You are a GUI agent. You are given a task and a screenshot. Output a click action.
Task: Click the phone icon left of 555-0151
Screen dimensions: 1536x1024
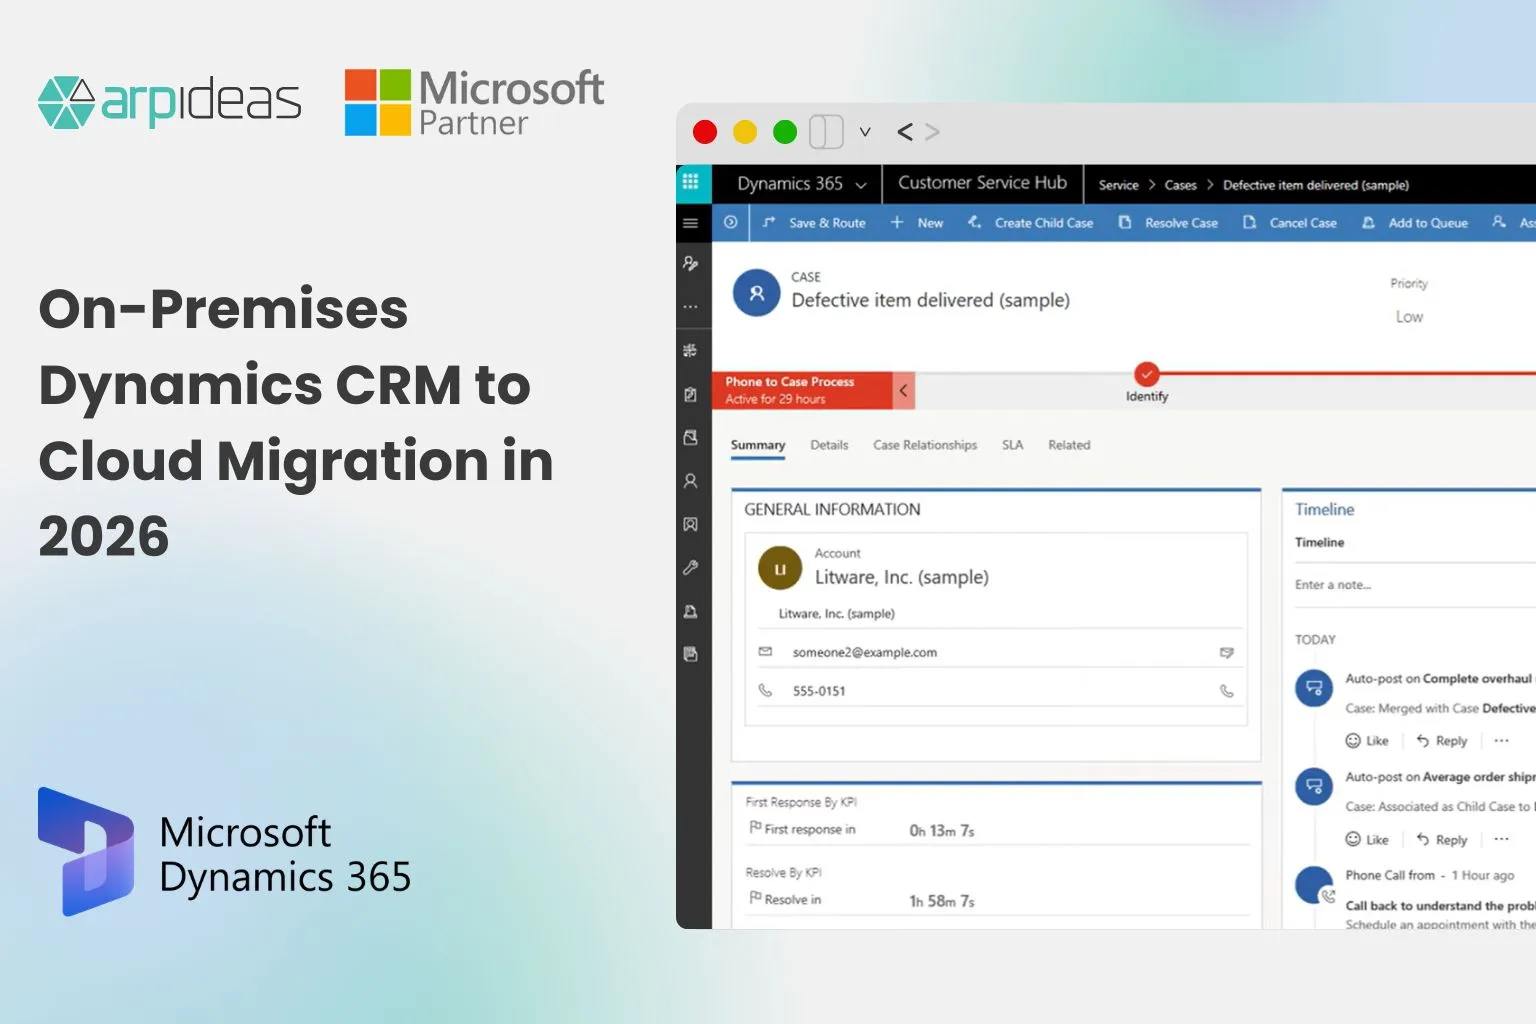[x=766, y=690]
